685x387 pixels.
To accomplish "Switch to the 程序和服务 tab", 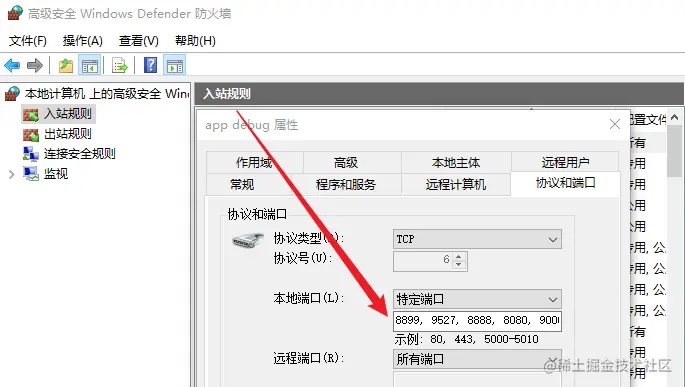I will click(x=346, y=184).
